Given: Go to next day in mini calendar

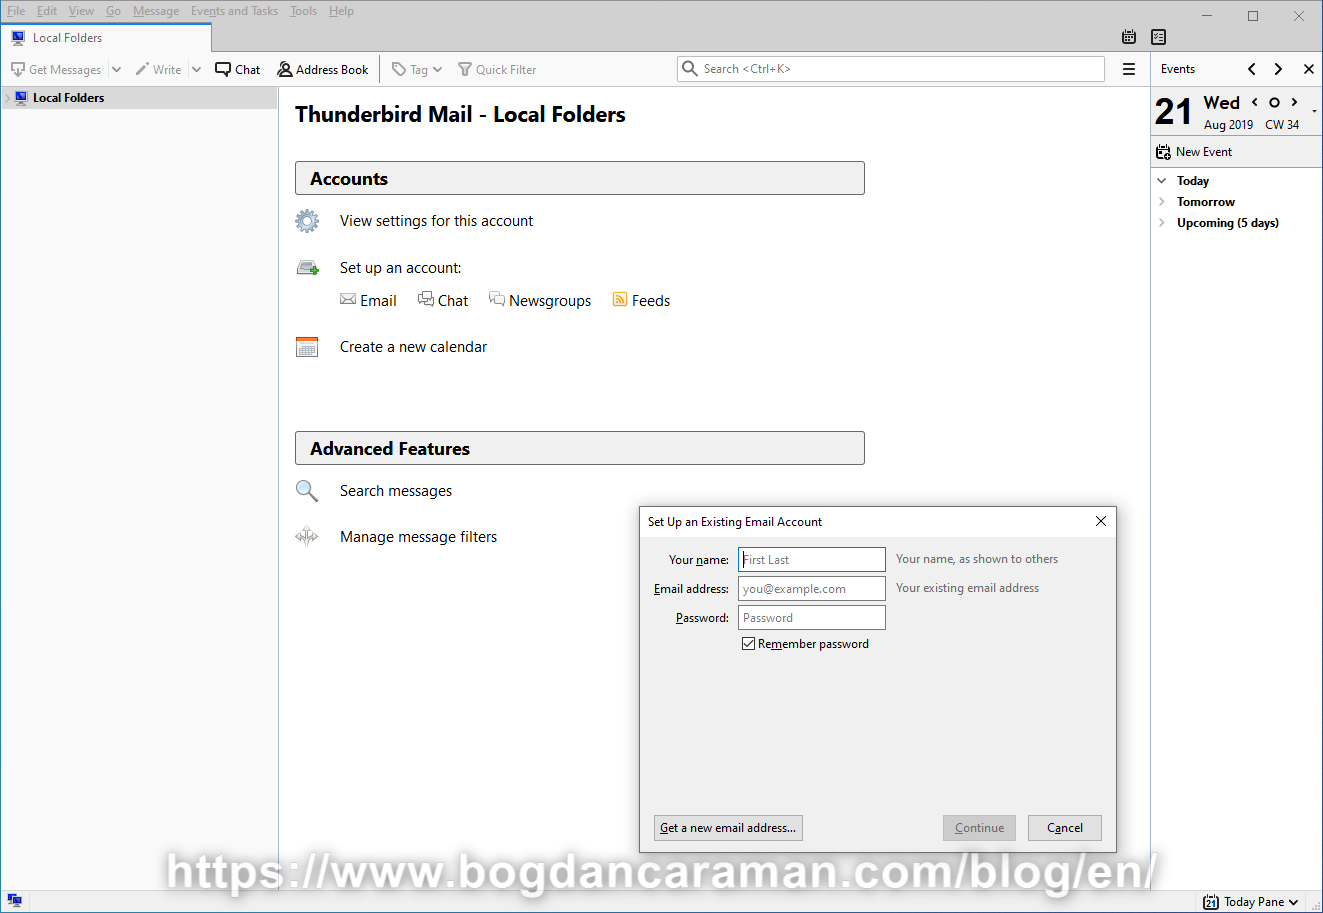Looking at the screenshot, I should [1294, 102].
